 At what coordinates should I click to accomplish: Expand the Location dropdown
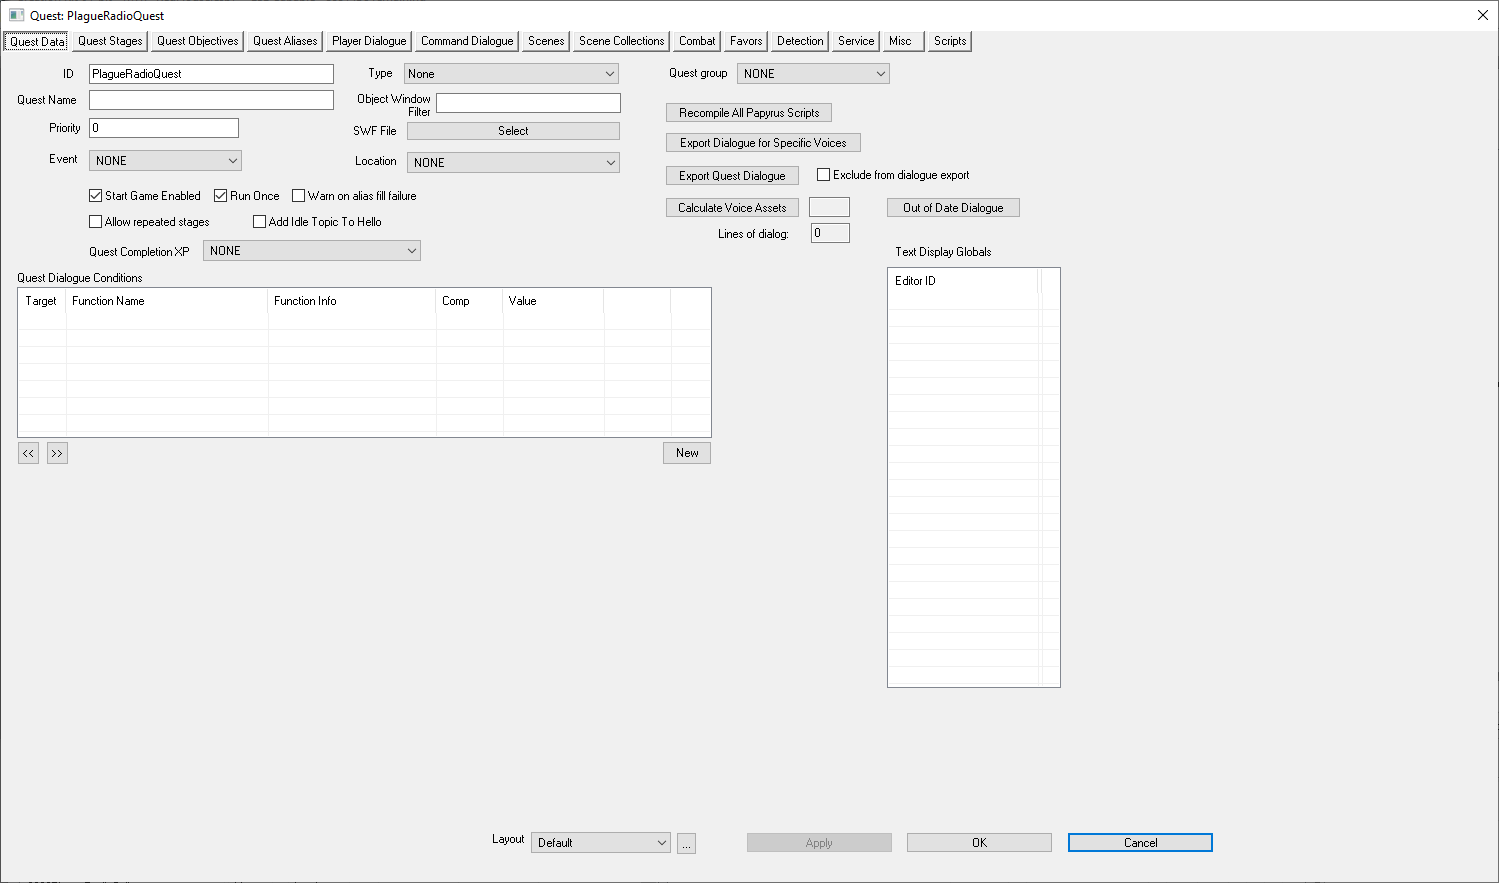[513, 163]
